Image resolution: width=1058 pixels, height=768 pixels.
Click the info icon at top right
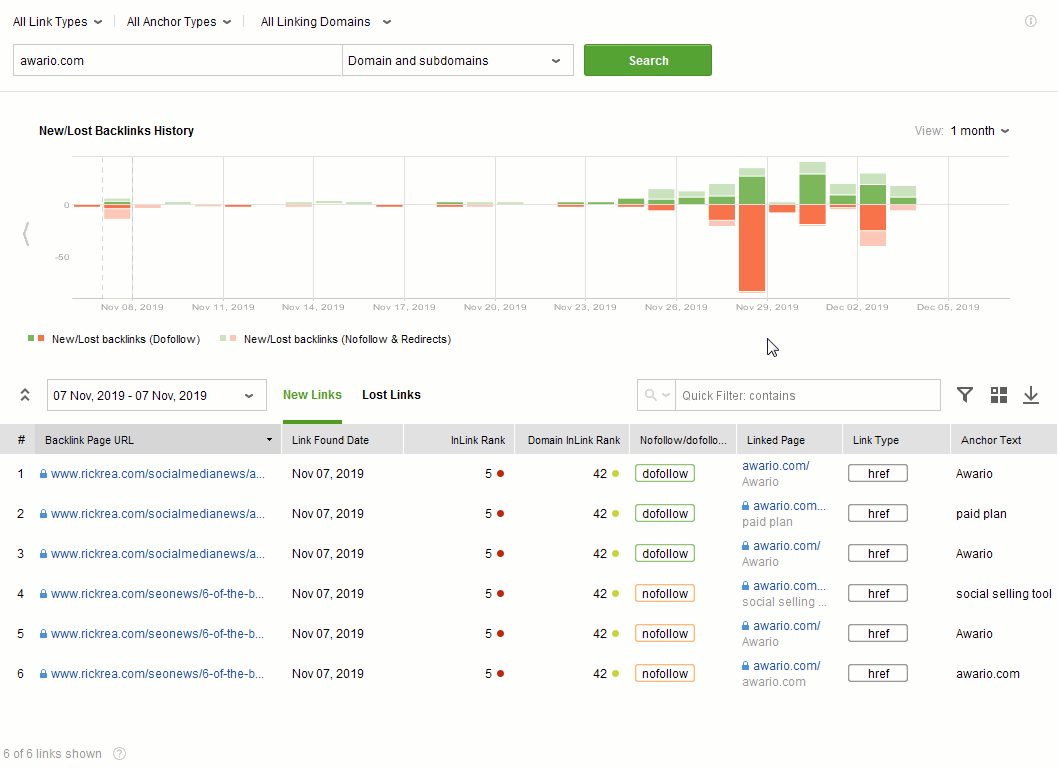pyautogui.click(x=1030, y=22)
